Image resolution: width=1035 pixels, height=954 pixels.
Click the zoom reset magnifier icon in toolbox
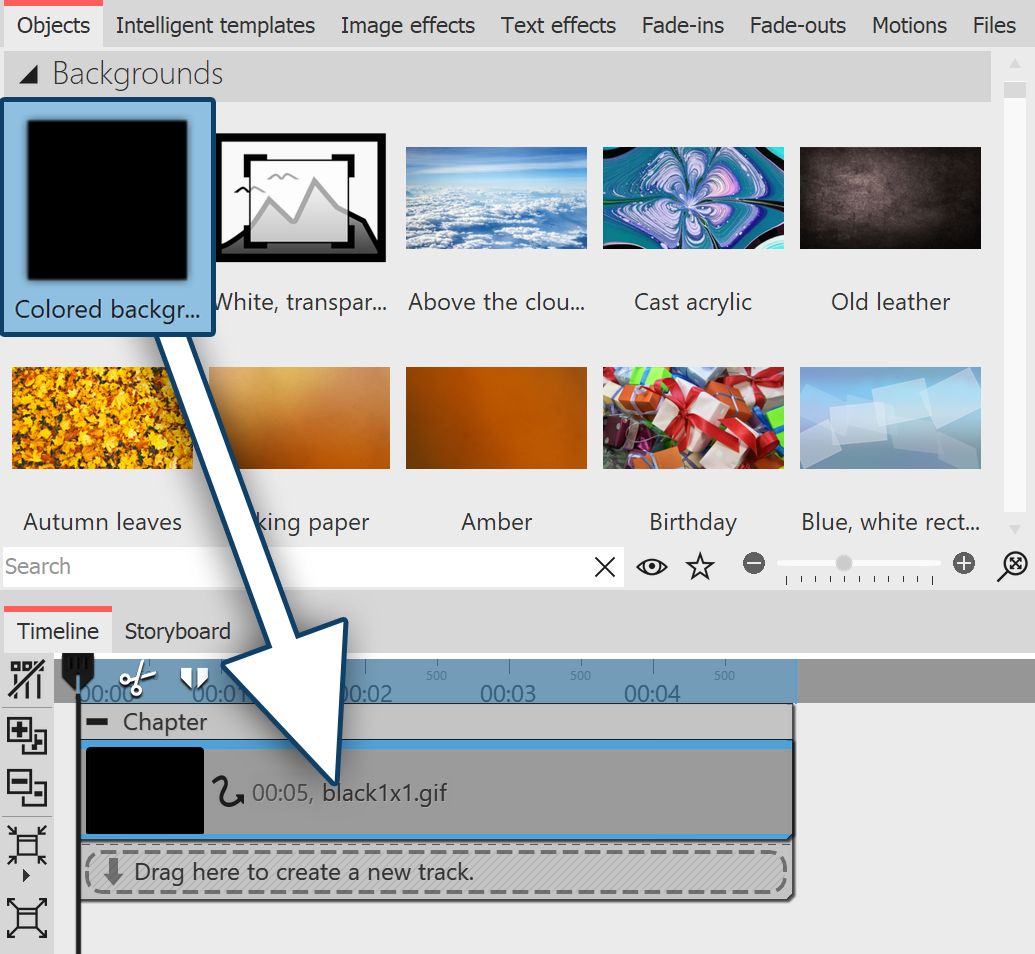(1013, 566)
